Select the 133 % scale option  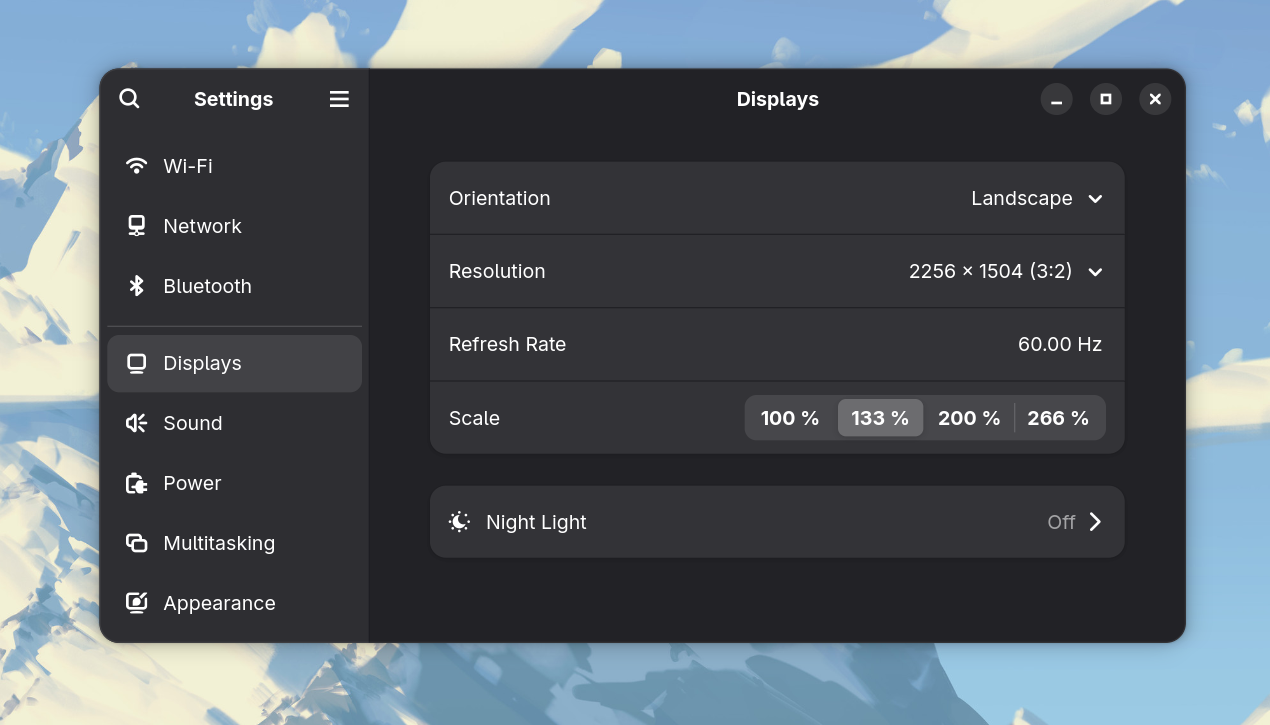[x=880, y=418]
